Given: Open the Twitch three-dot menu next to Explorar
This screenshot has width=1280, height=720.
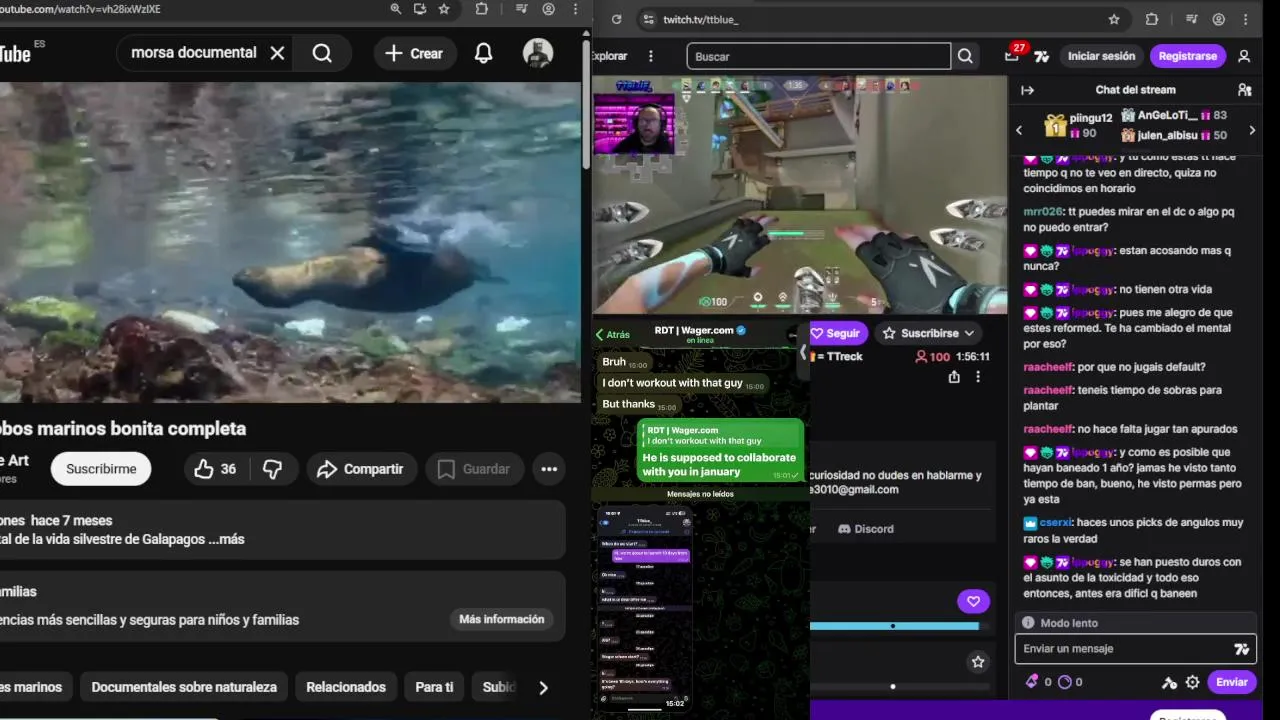Looking at the screenshot, I should [651, 56].
